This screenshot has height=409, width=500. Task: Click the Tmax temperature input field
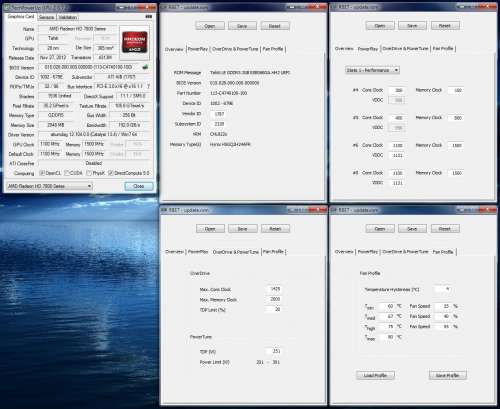pos(388,337)
